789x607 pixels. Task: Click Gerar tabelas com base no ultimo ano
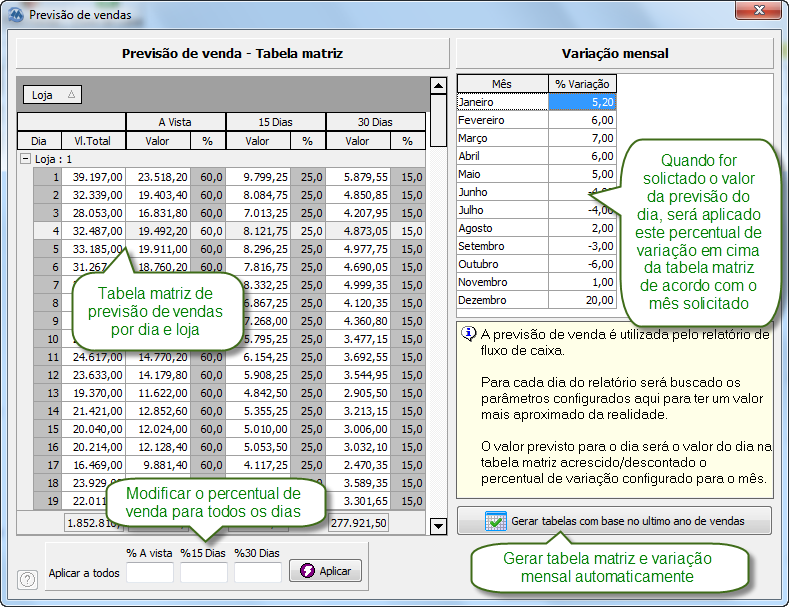pyautogui.click(x=614, y=521)
